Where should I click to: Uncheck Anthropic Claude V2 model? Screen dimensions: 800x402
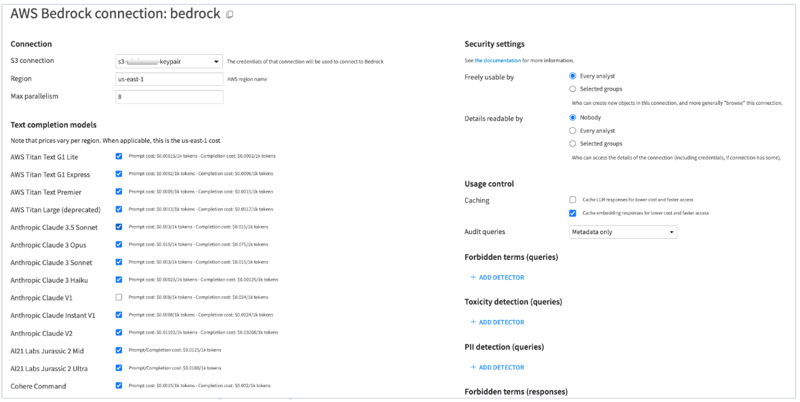coord(119,333)
